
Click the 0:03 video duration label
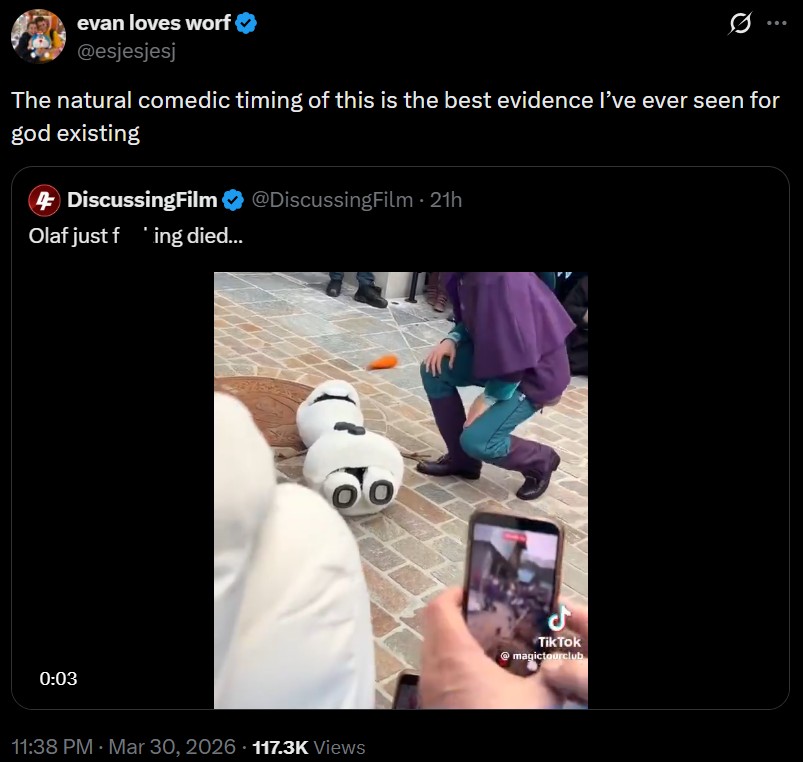tap(59, 679)
